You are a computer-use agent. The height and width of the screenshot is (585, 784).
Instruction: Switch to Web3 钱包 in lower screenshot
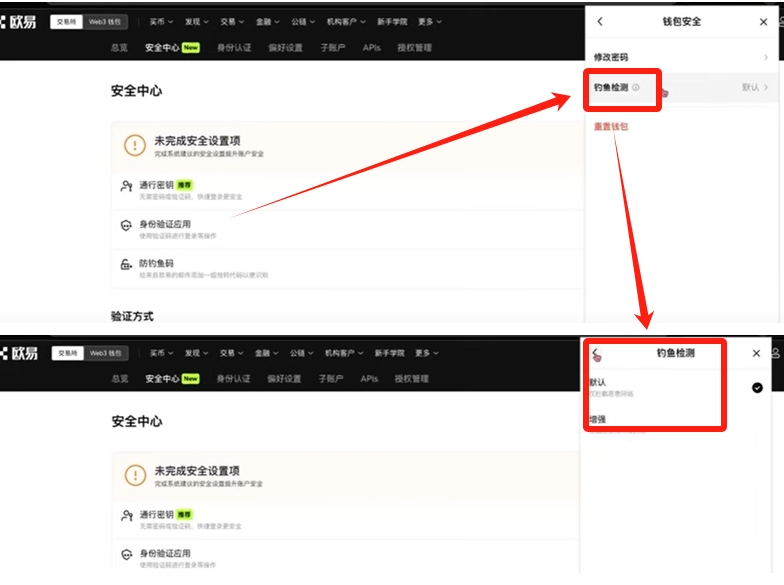click(106, 353)
